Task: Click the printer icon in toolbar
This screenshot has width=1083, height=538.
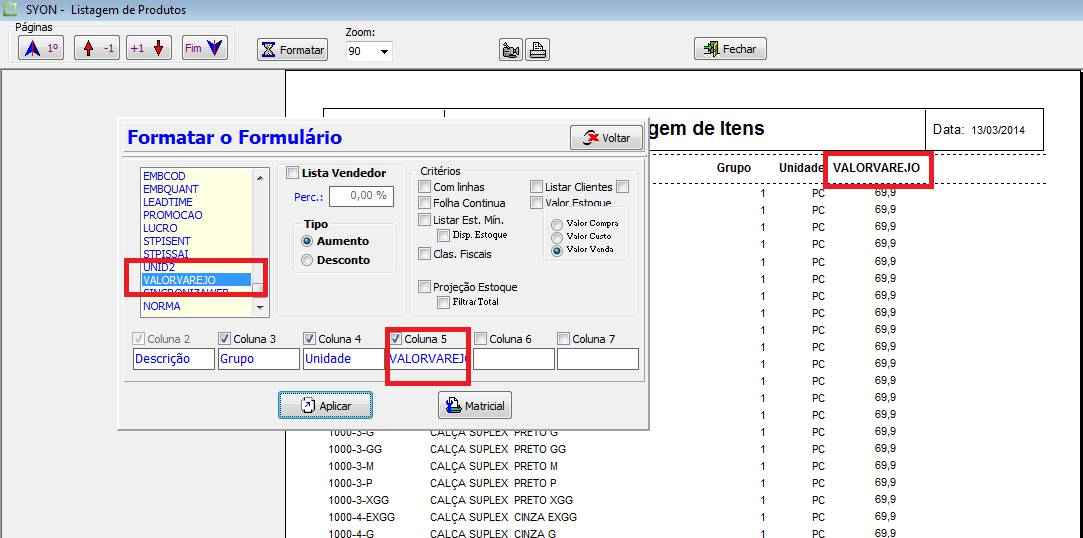Action: coord(538,50)
